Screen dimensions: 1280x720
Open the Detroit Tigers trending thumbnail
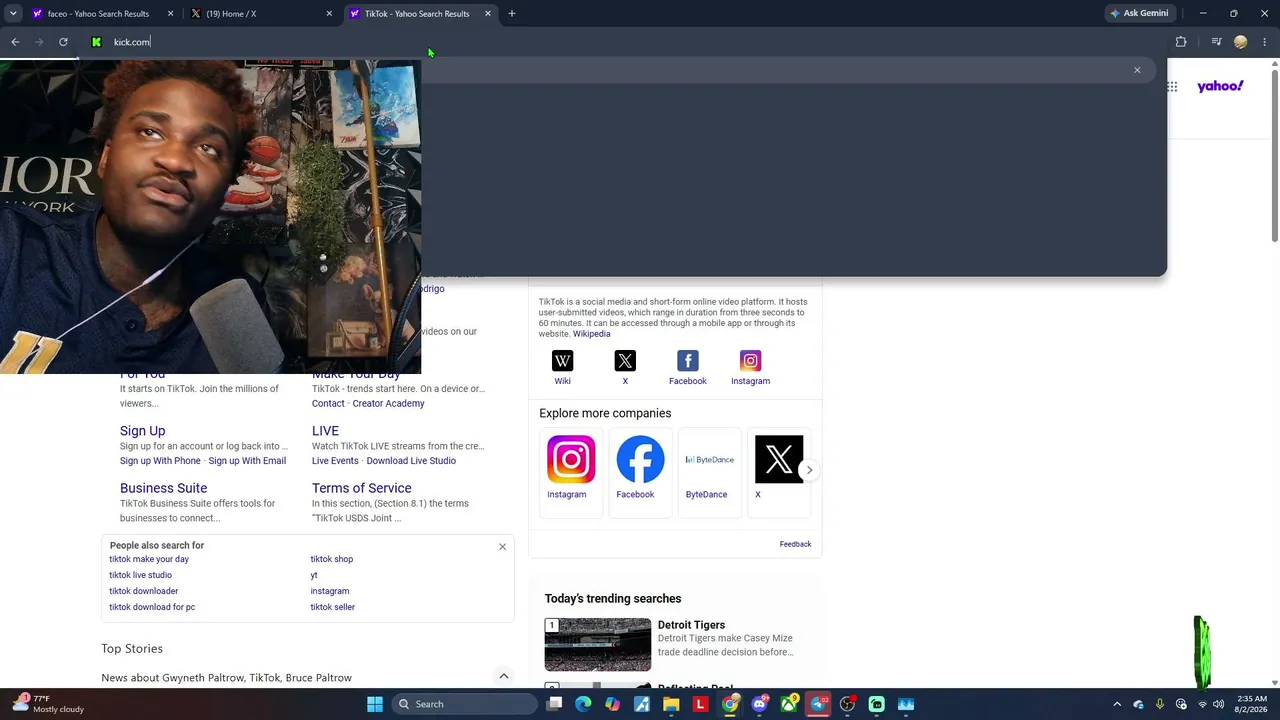click(x=598, y=645)
